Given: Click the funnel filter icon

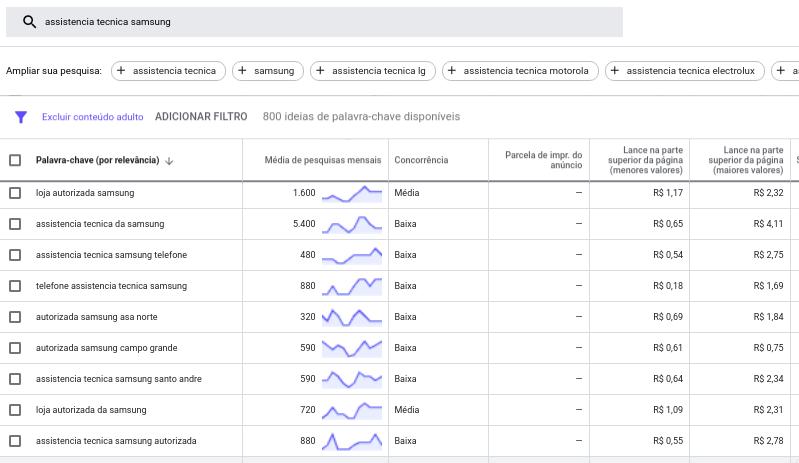Looking at the screenshot, I should [21, 117].
